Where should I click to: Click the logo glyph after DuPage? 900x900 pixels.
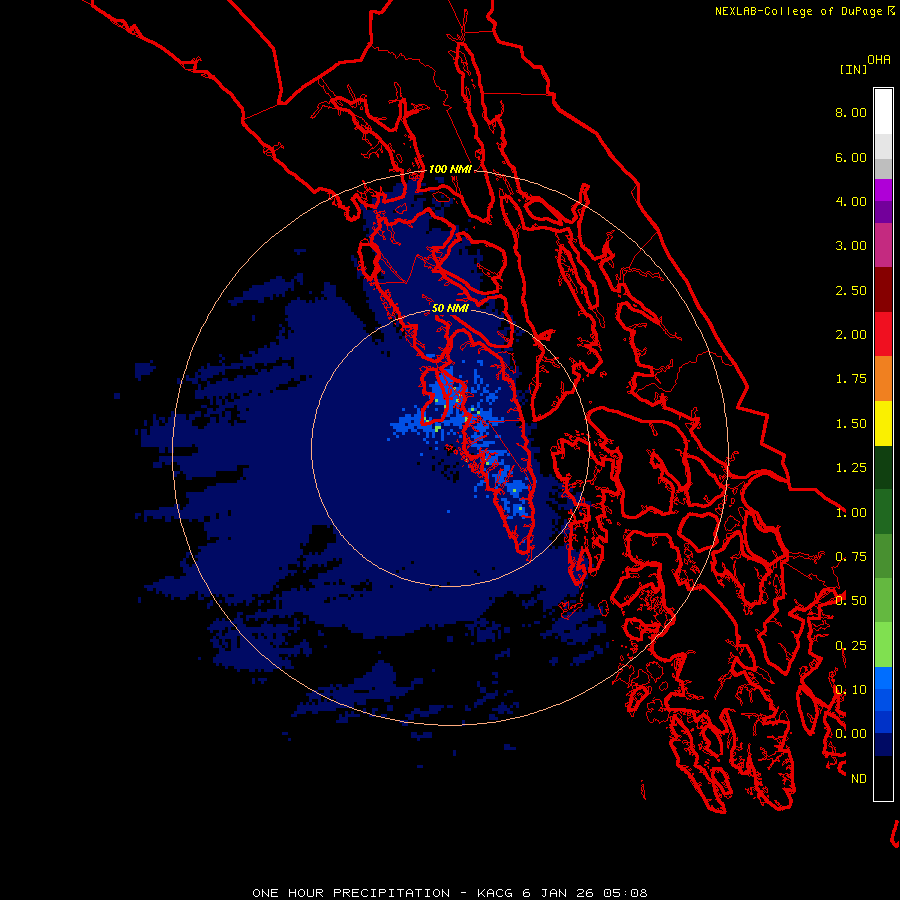coord(891,11)
